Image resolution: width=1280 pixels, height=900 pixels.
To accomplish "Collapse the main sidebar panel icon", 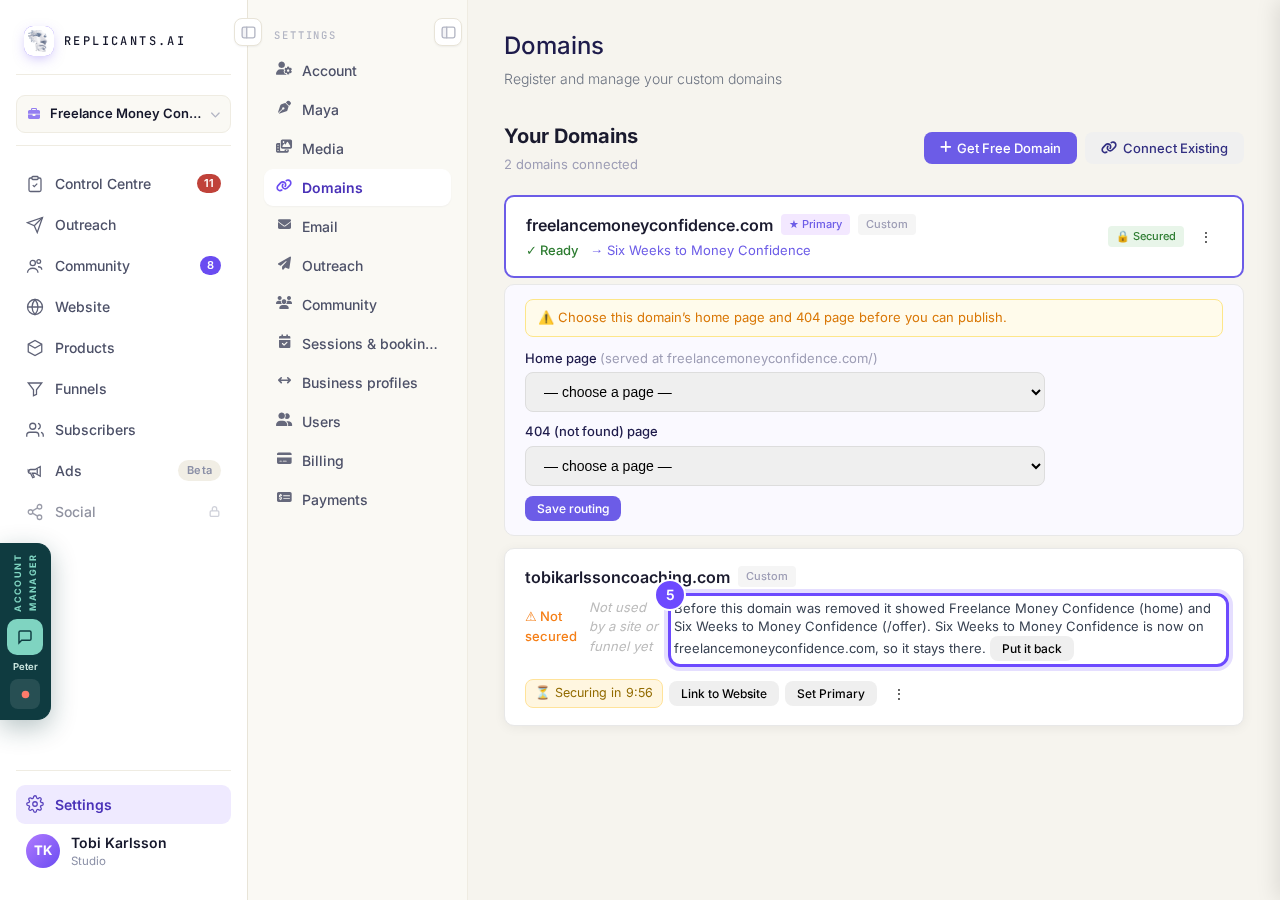I will coord(248,32).
